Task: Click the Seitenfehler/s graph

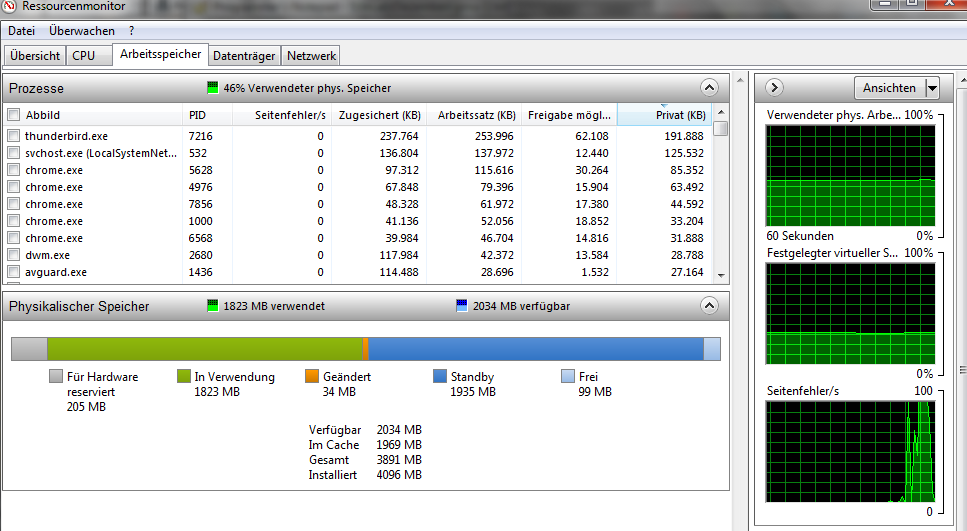Action: click(850, 451)
